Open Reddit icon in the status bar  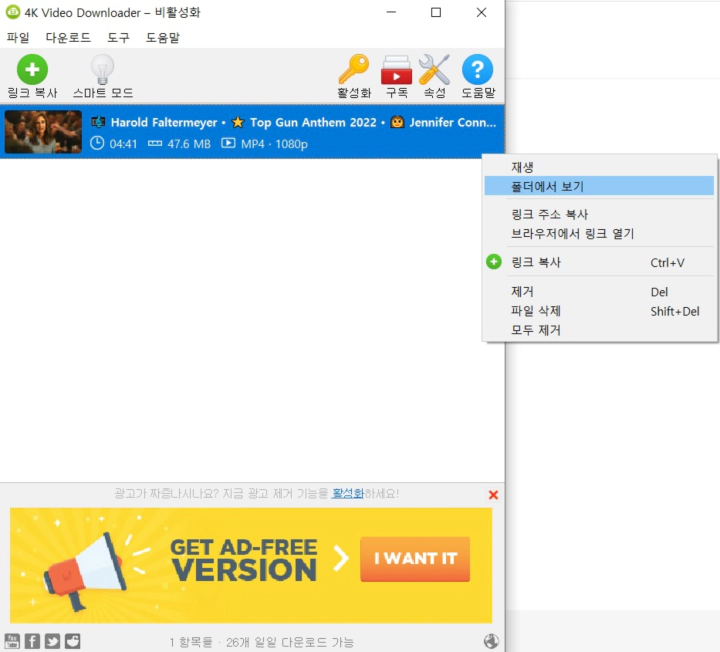coord(73,641)
